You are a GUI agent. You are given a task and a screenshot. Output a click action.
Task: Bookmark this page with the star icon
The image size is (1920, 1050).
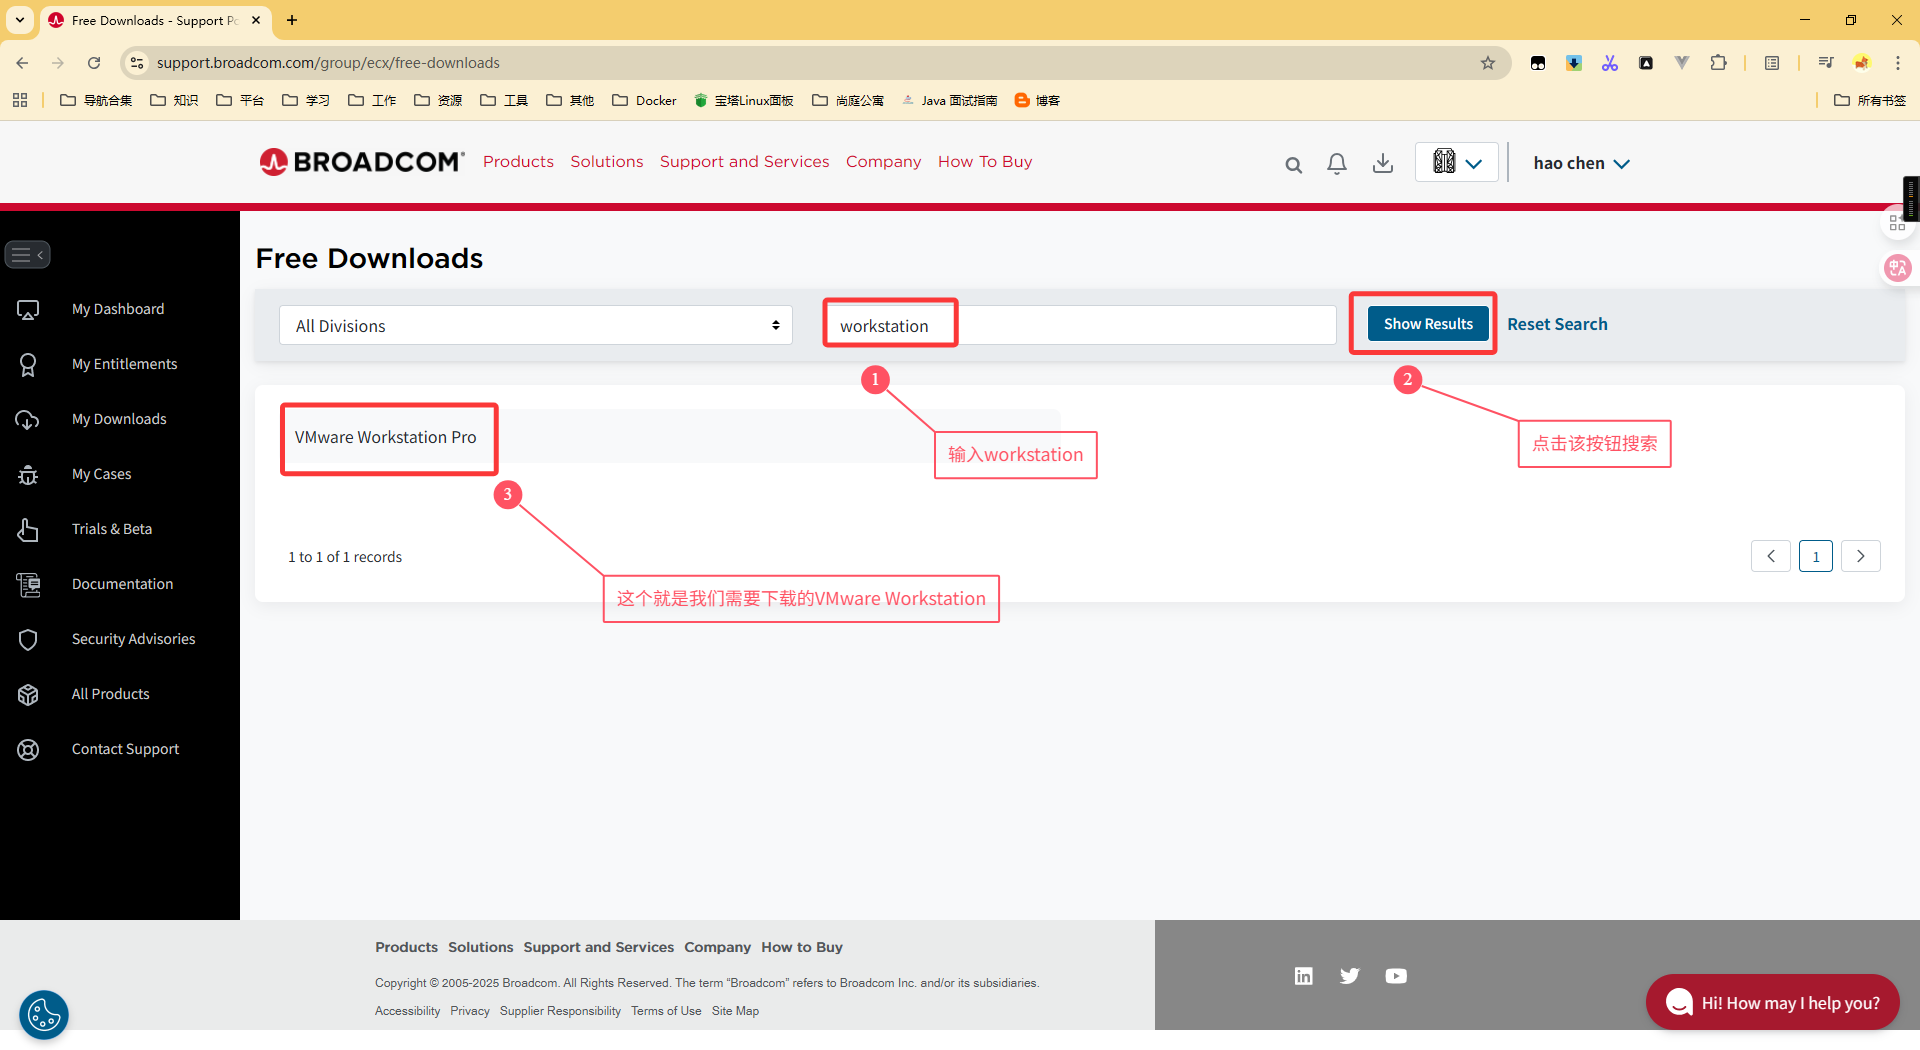tap(1488, 63)
